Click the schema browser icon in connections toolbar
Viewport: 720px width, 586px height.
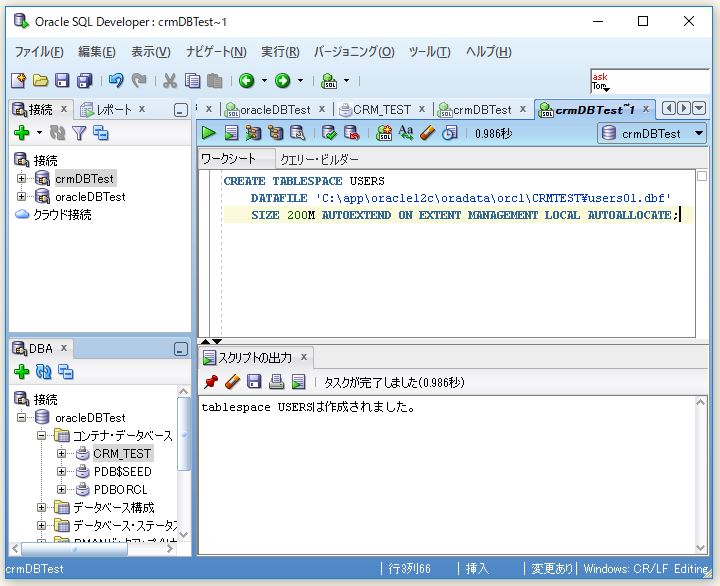(101, 133)
